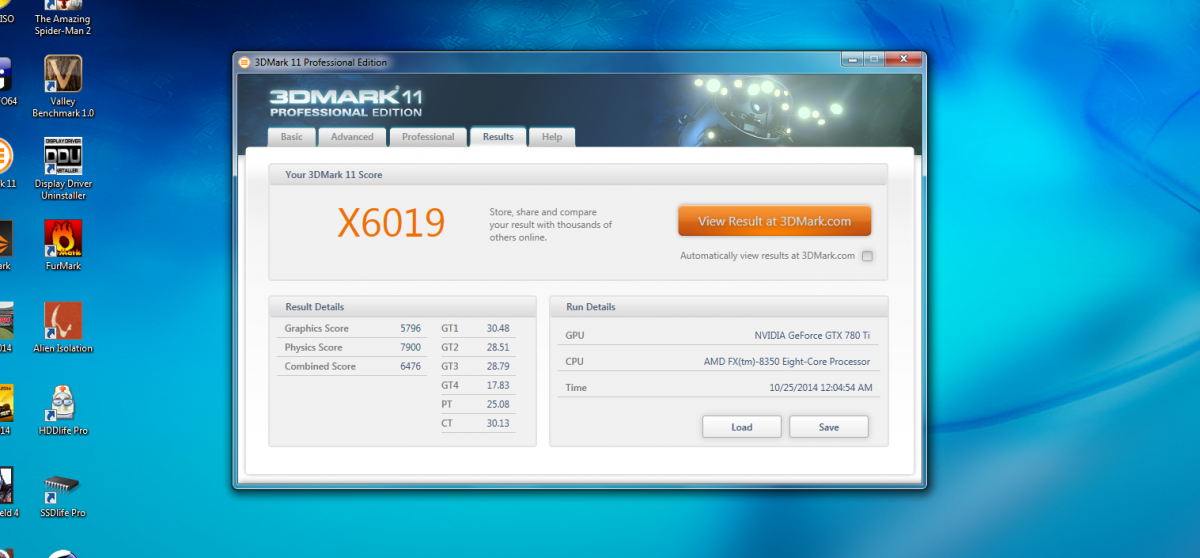Switch to the Basic tab
Image resolution: width=1200 pixels, height=558 pixels.
(292, 137)
